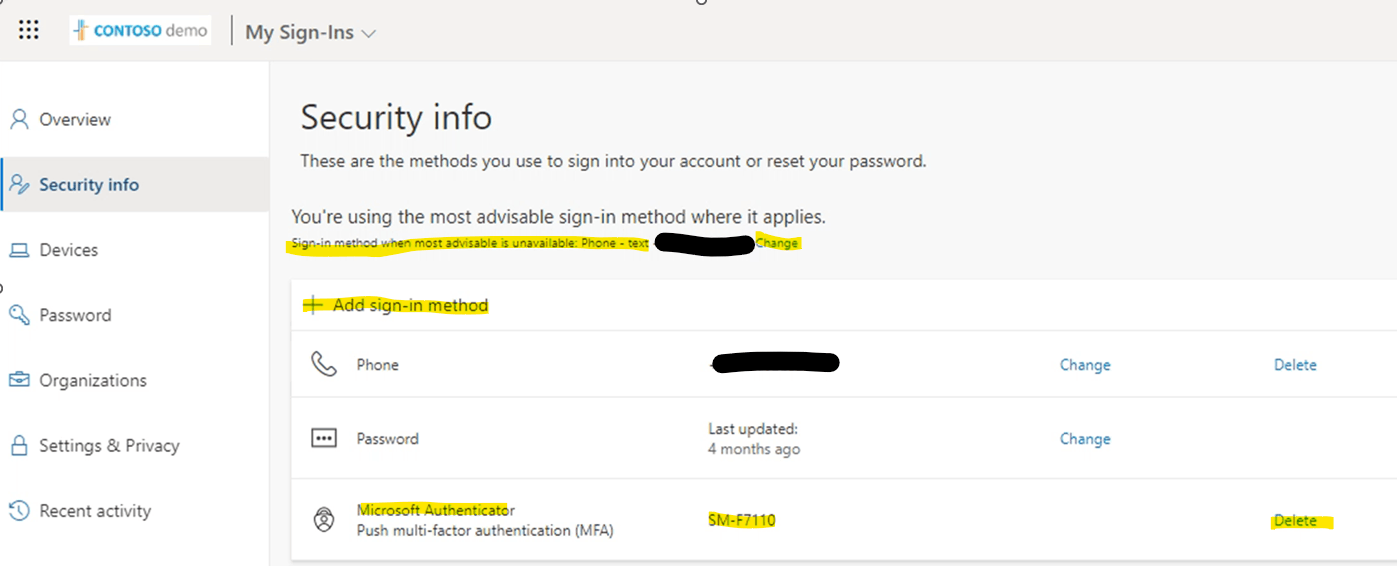Screen dimensions: 1397x566
Task: Click the Phone handset icon in list
Action: [x=324, y=365]
